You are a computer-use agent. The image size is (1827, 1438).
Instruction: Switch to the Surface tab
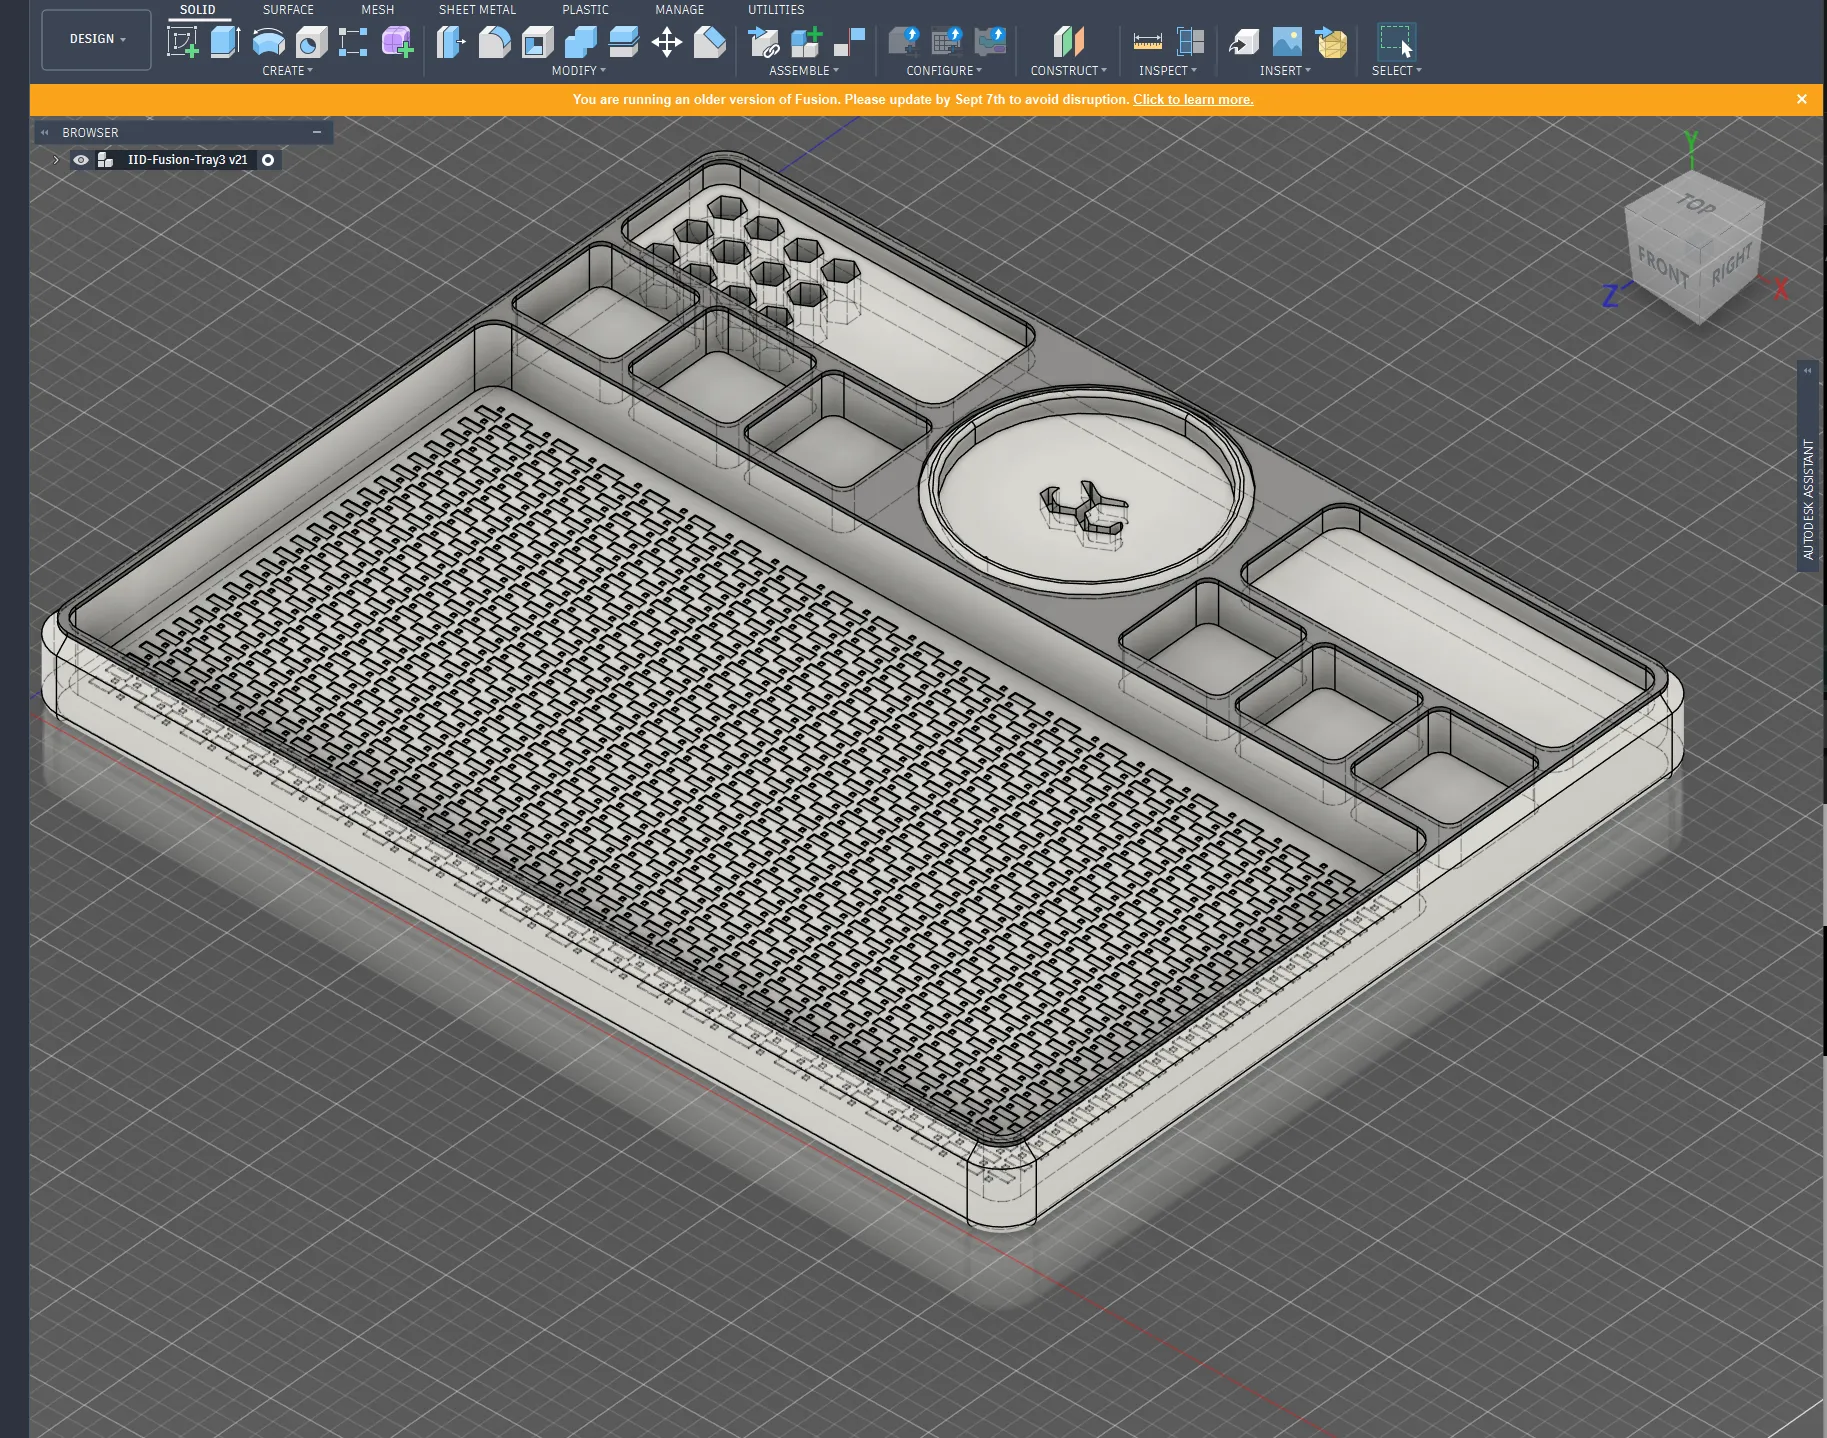coord(288,10)
